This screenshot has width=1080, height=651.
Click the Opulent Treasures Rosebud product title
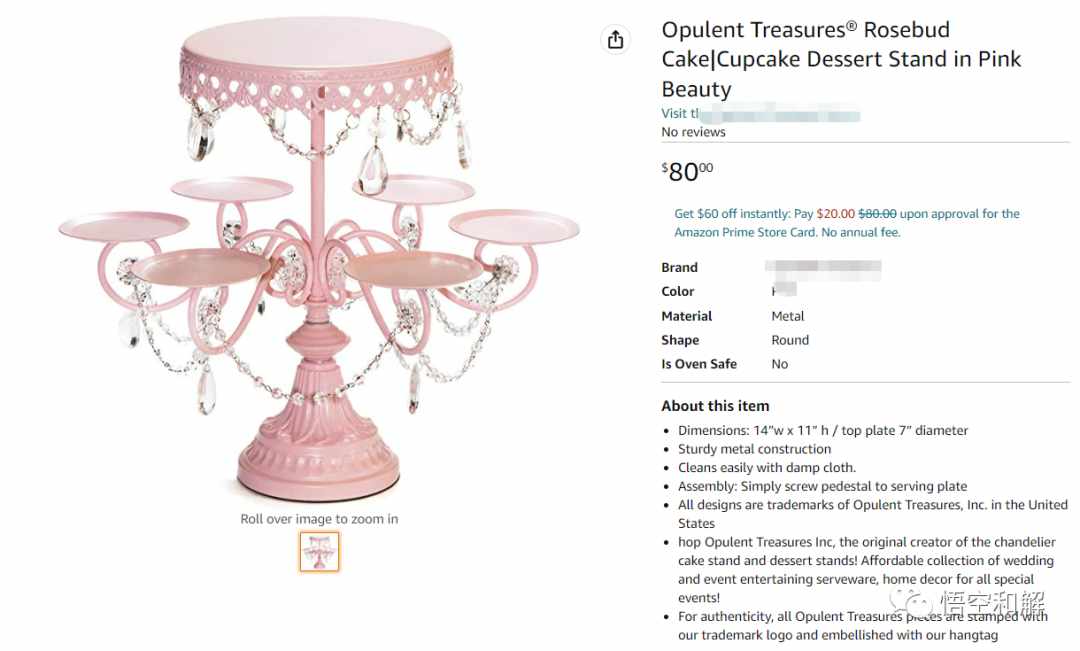[841, 59]
